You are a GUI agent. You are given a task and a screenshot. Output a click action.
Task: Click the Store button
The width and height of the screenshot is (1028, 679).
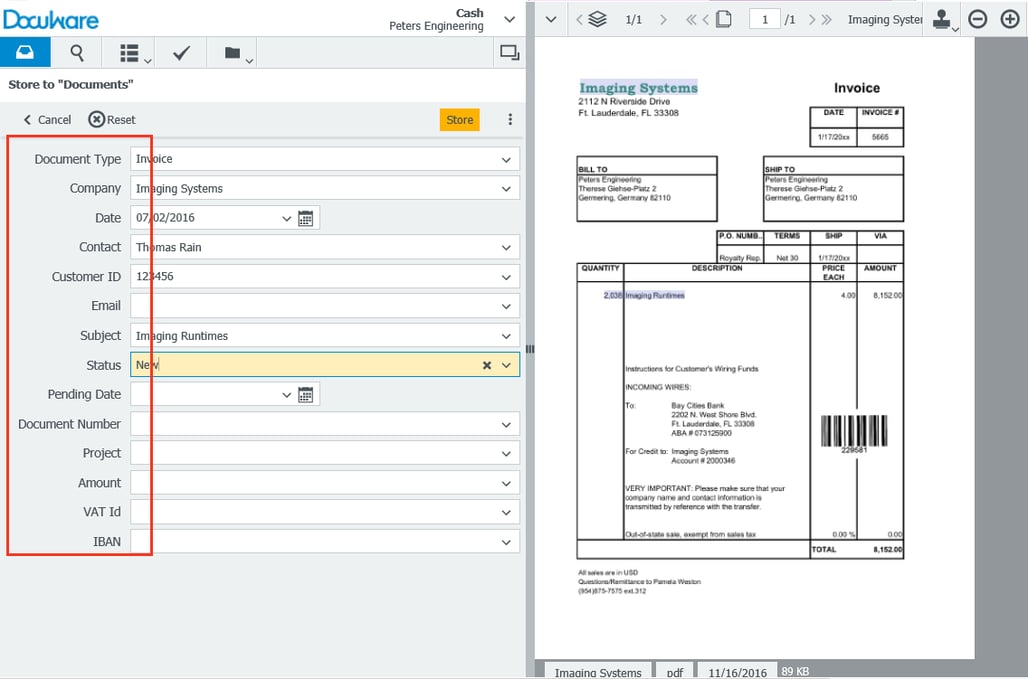459,119
